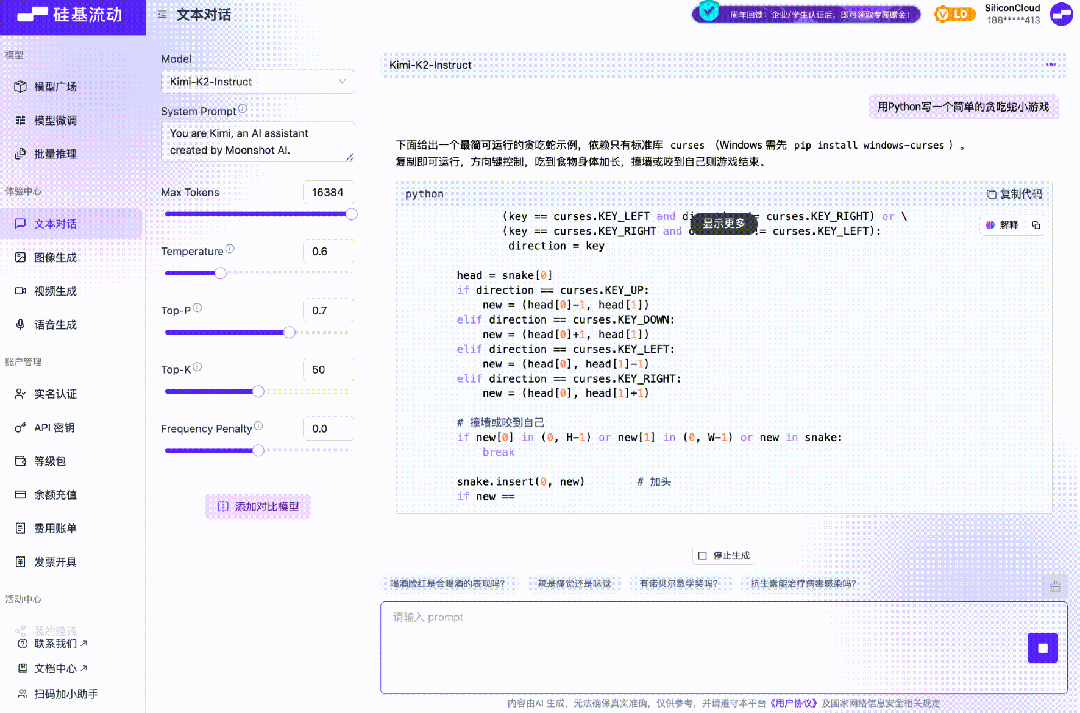1080x713 pixels.
Task: Go to 余额充值 page
Action: pos(60,494)
